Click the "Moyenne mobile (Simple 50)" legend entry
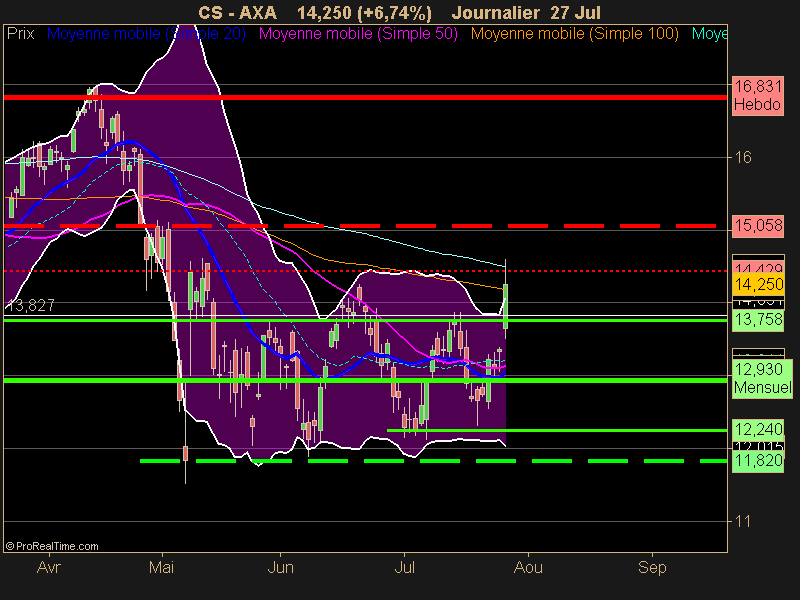The width and height of the screenshot is (800, 600). pos(358,34)
